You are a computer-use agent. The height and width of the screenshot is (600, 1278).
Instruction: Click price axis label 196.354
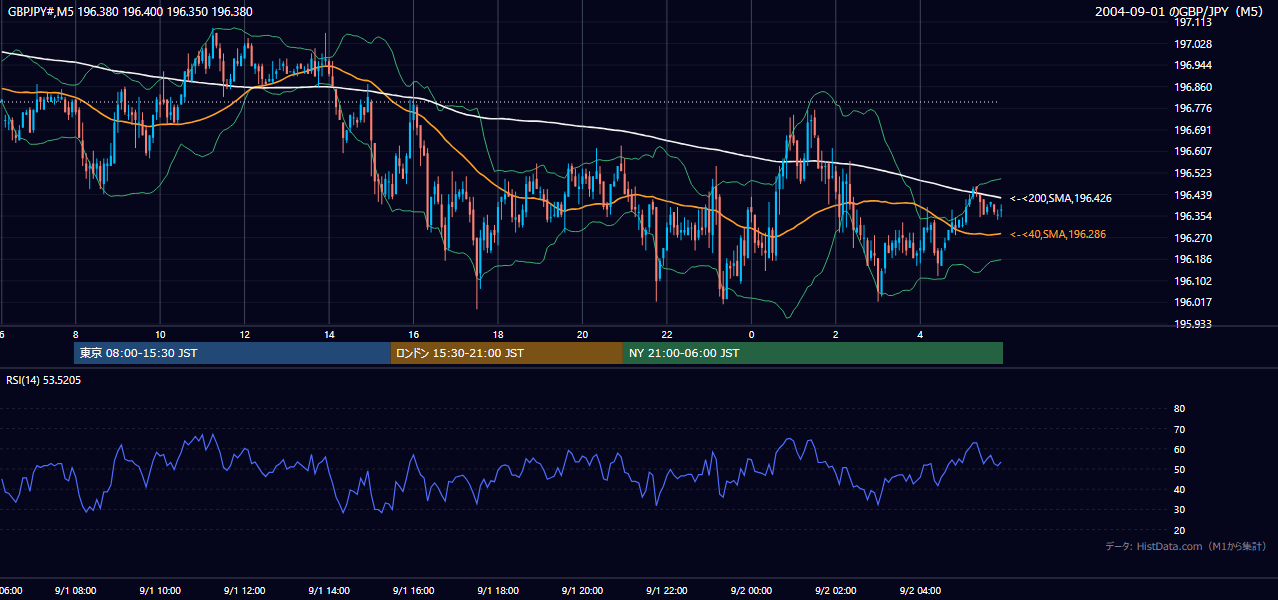(1193, 216)
